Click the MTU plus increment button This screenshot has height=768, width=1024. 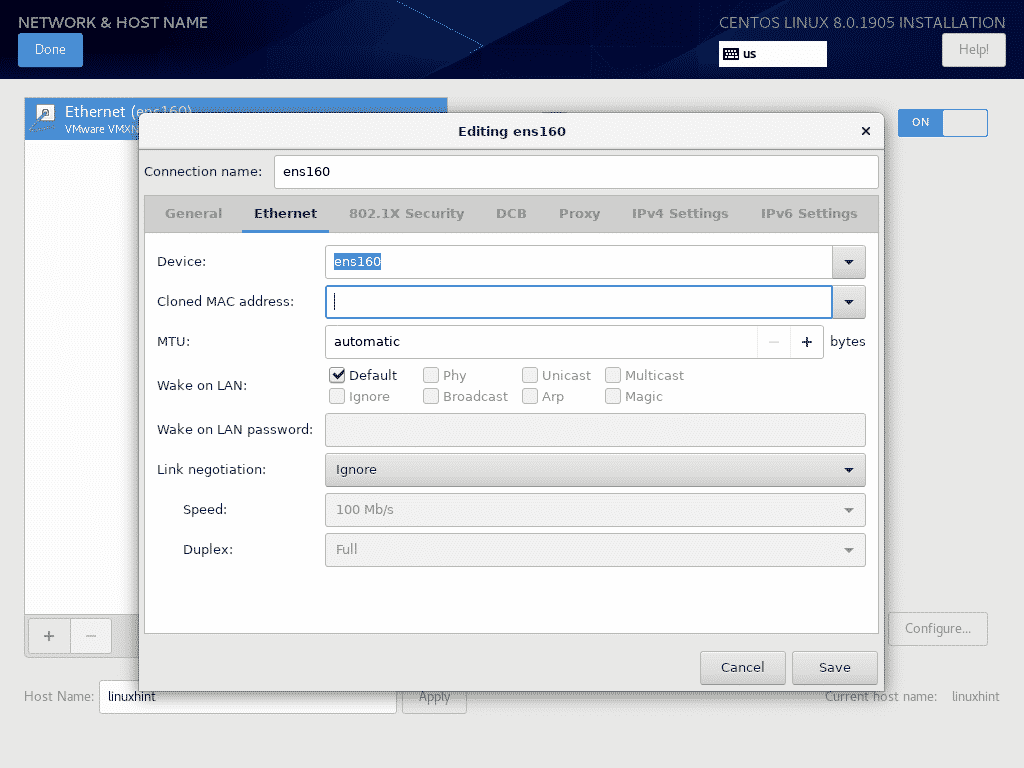pyautogui.click(x=806, y=342)
